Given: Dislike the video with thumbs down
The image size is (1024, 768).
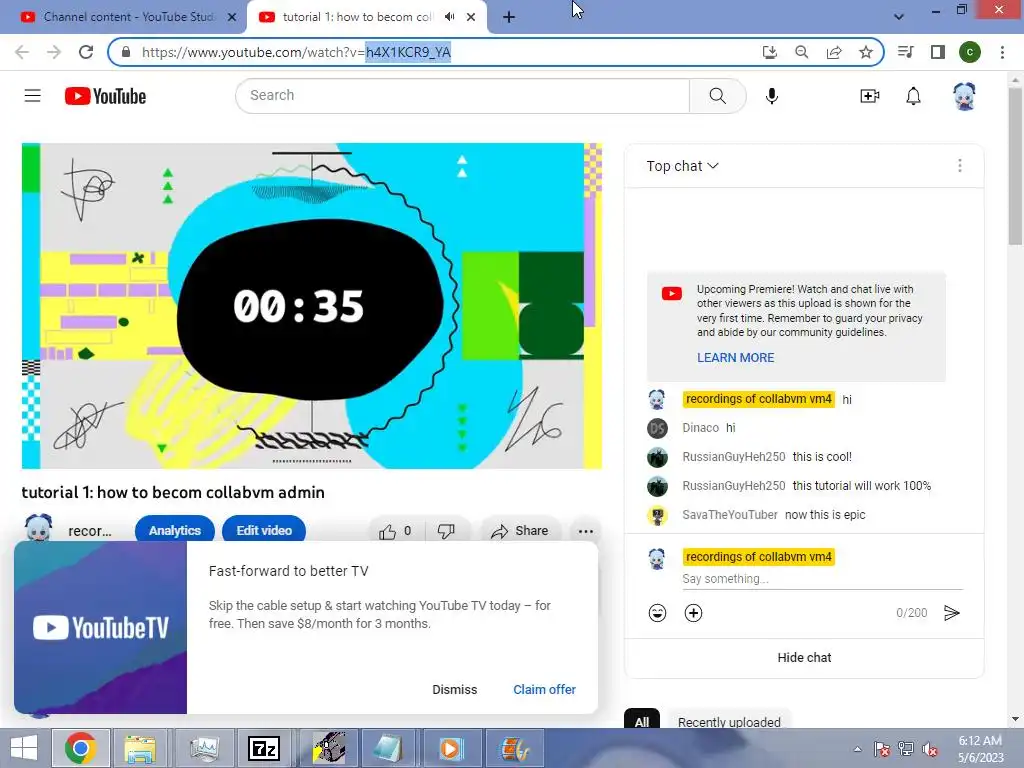Looking at the screenshot, I should [446, 531].
